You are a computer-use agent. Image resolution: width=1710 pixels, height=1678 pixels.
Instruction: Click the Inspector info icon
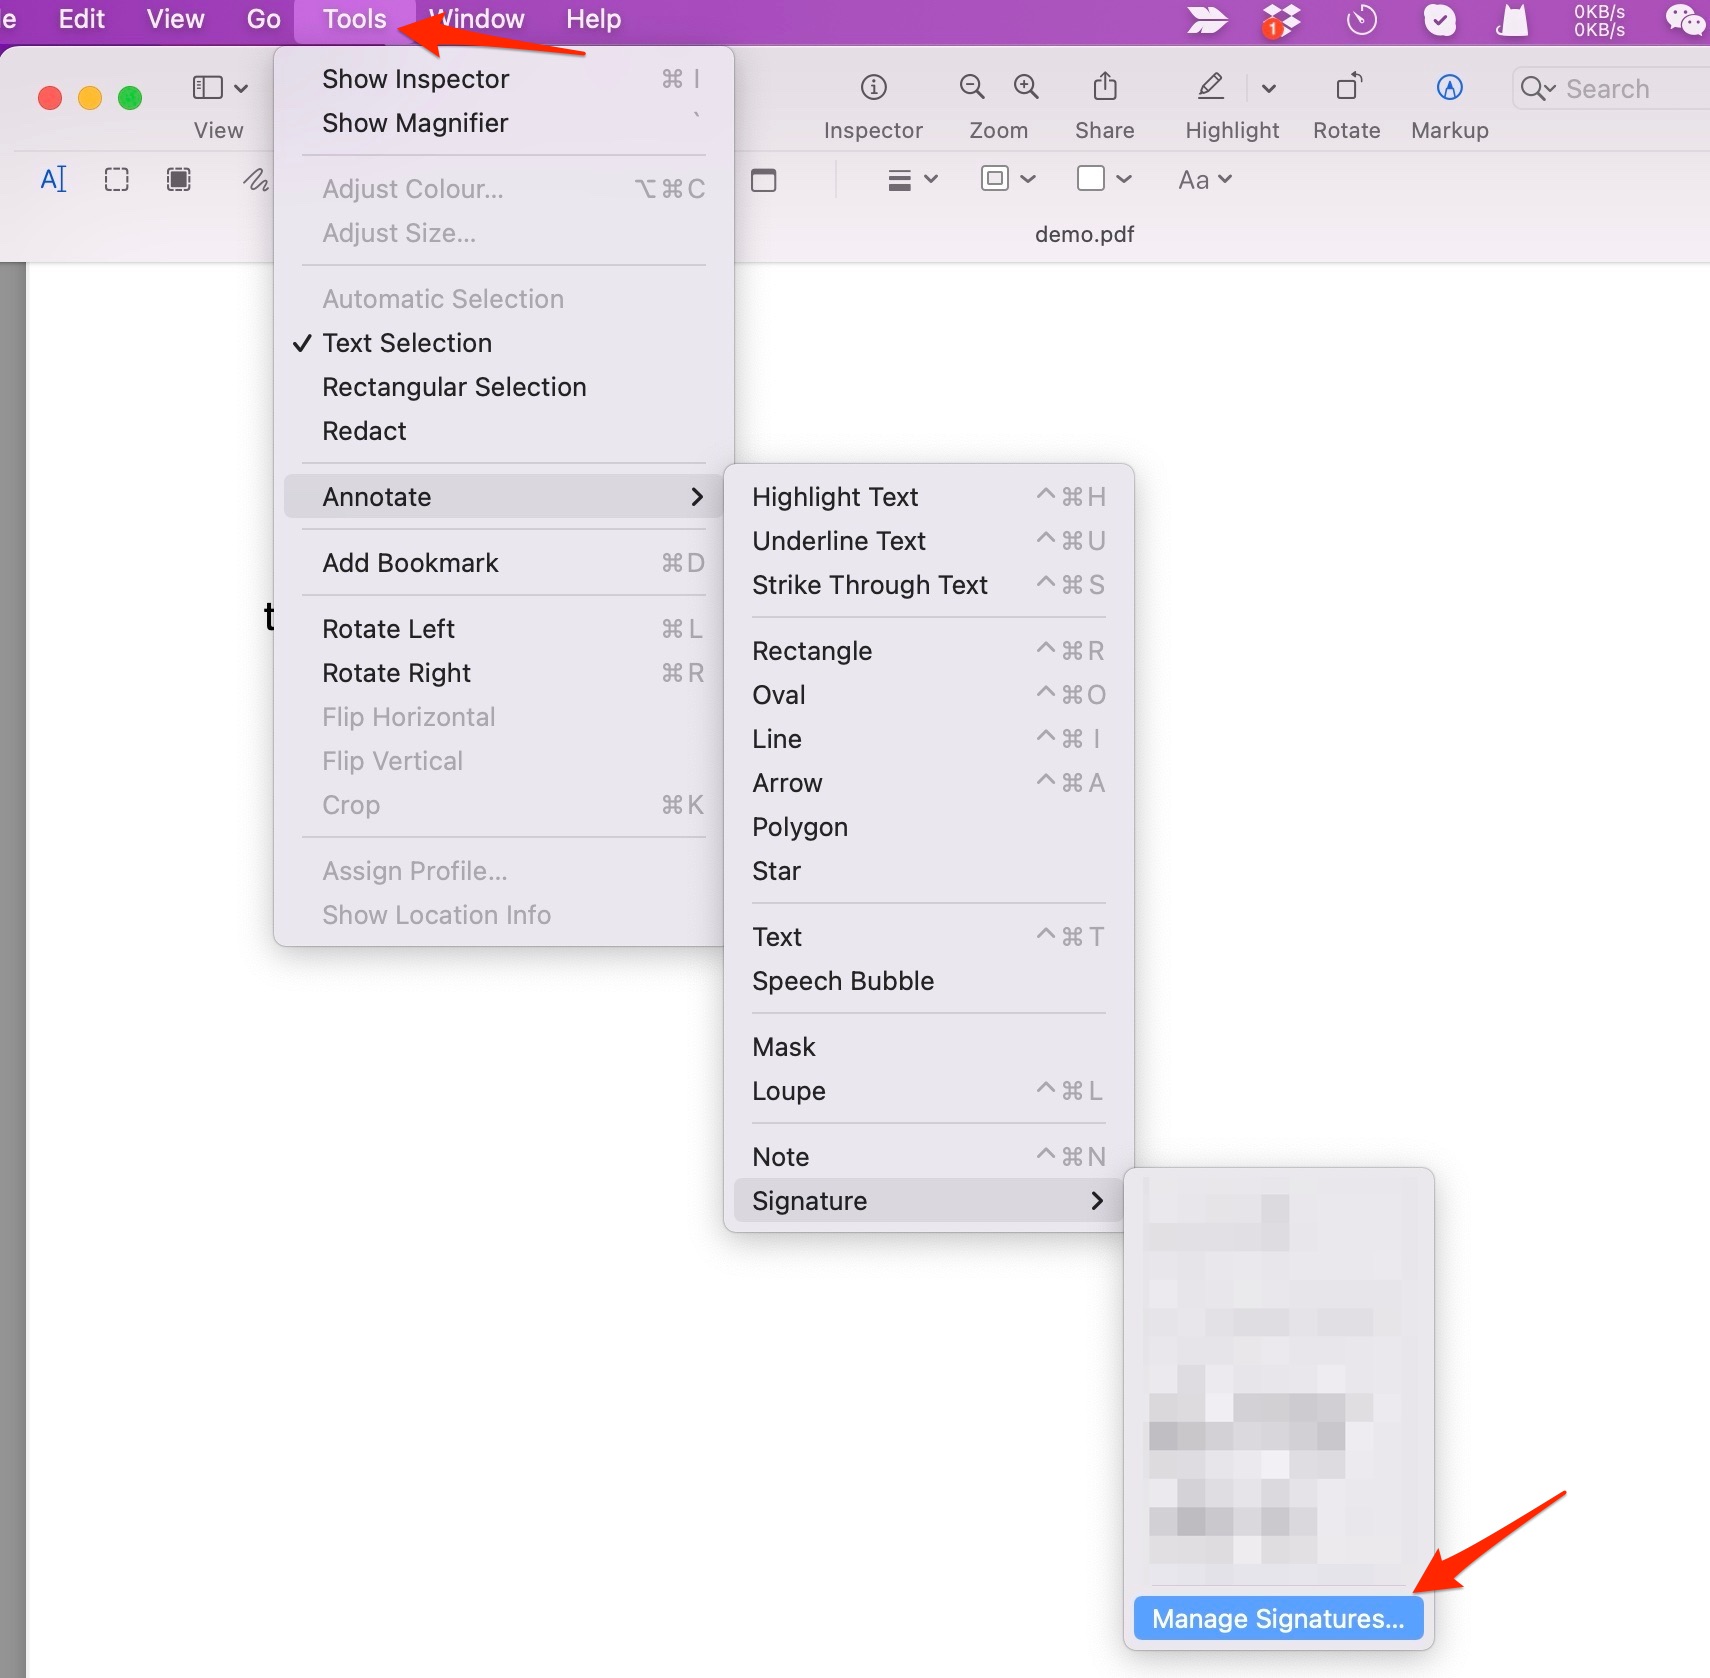pos(873,88)
